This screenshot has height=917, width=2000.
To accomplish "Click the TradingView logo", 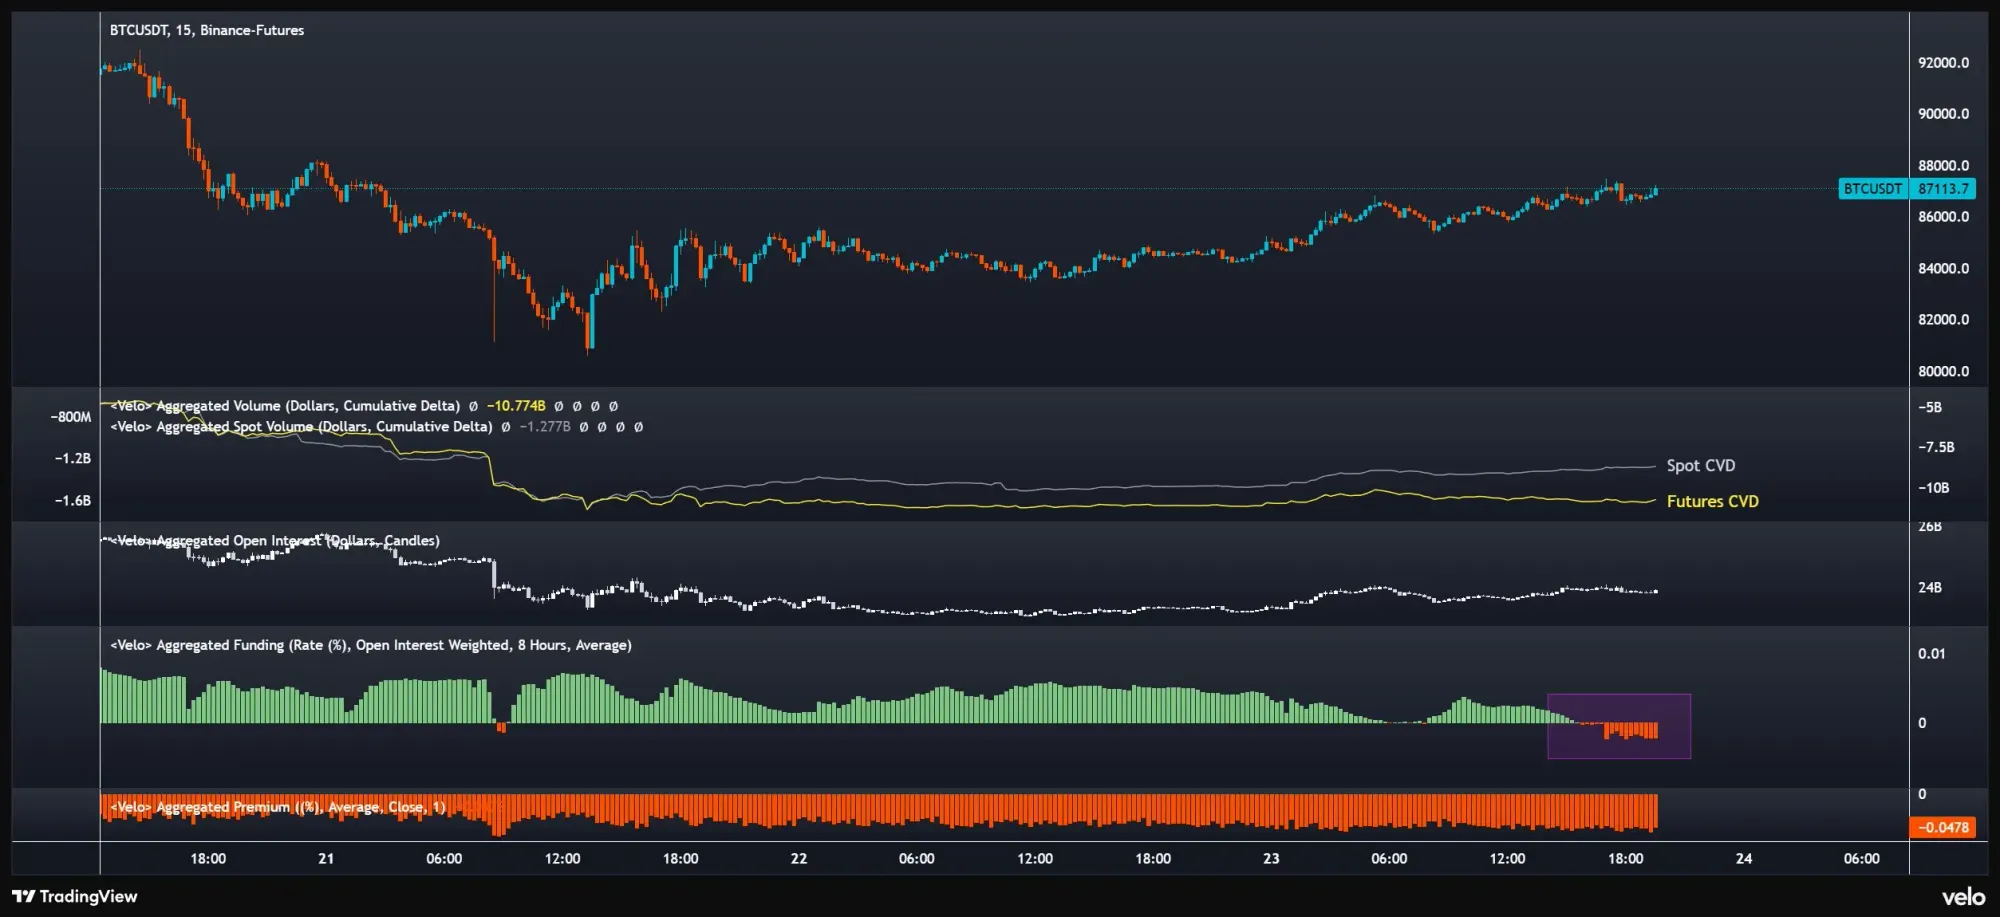I will [x=75, y=896].
